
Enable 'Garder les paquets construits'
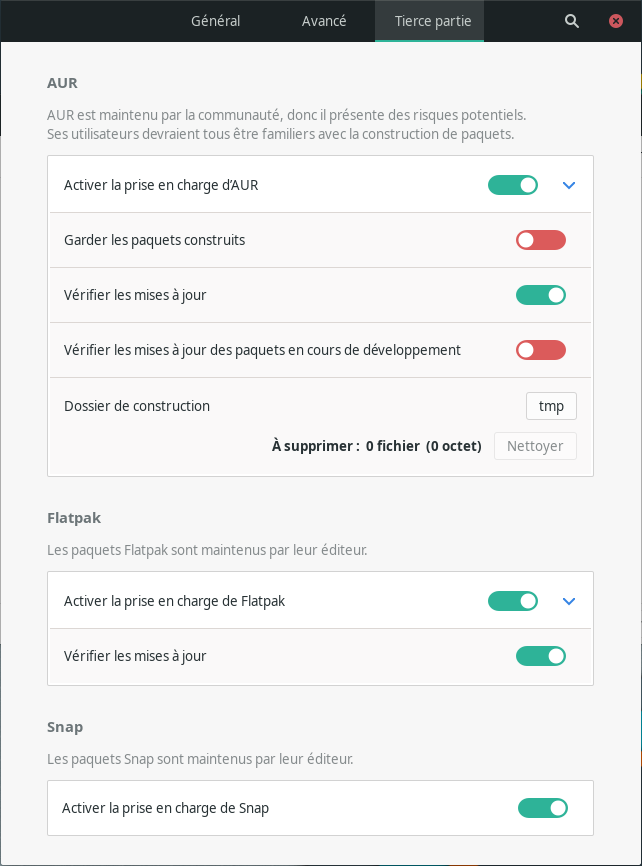[x=540, y=239]
